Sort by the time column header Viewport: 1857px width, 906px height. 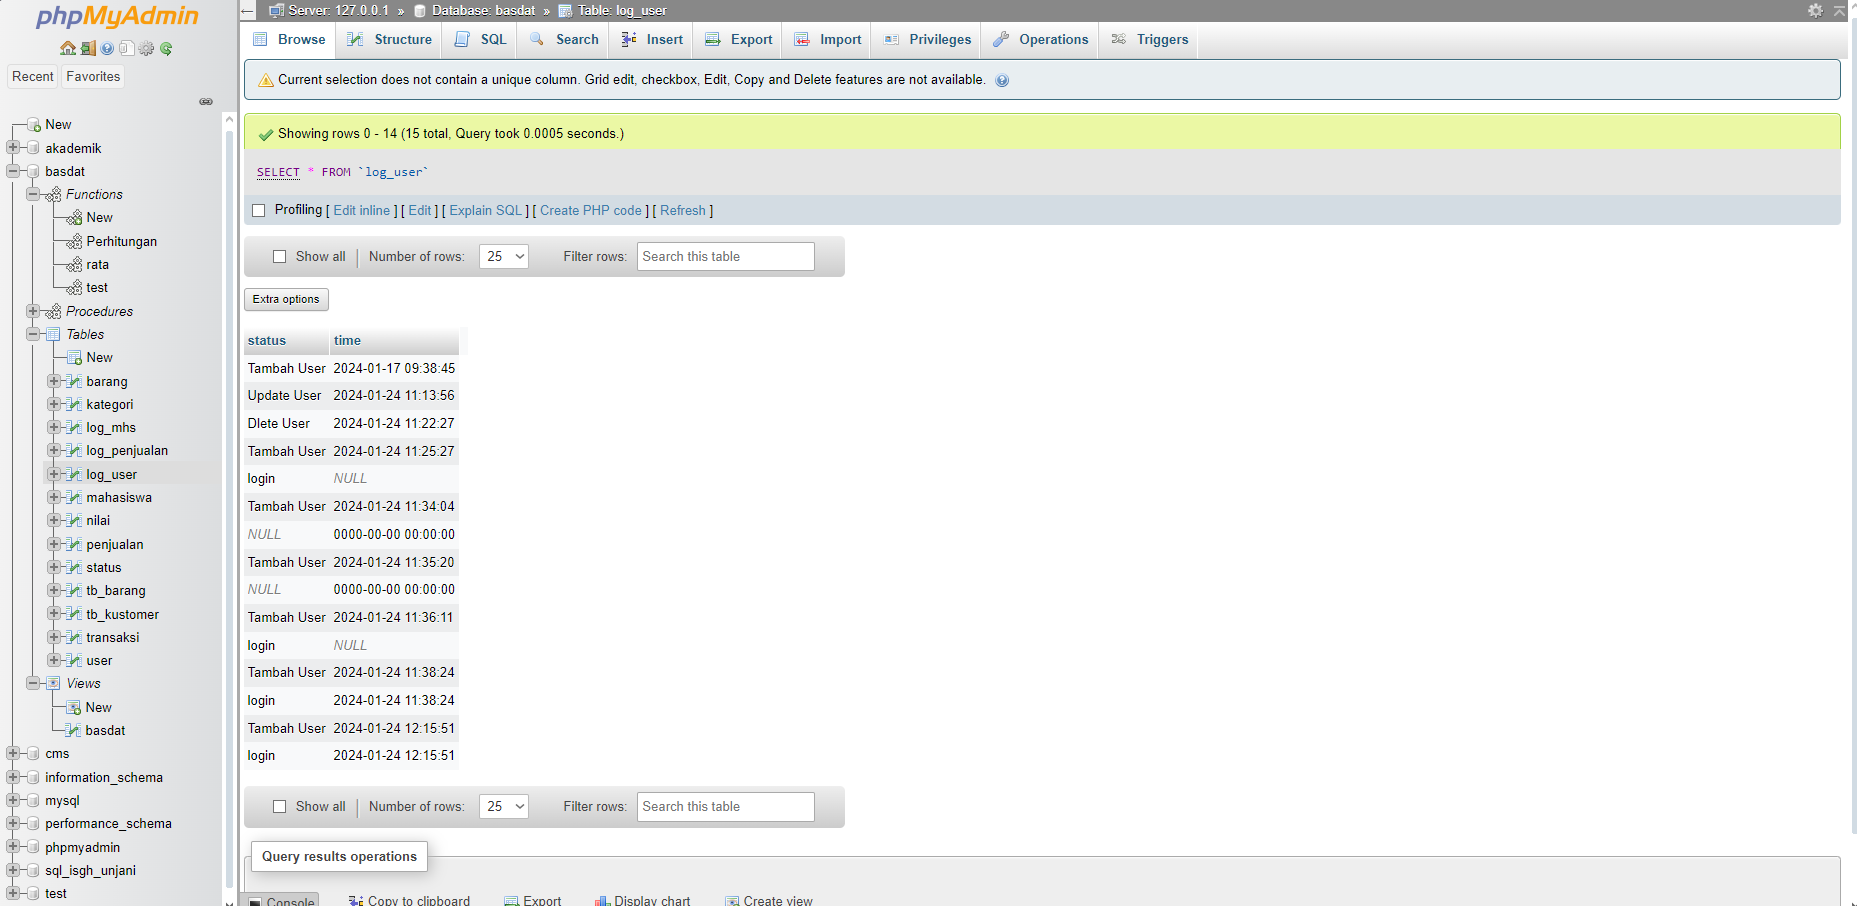[347, 341]
